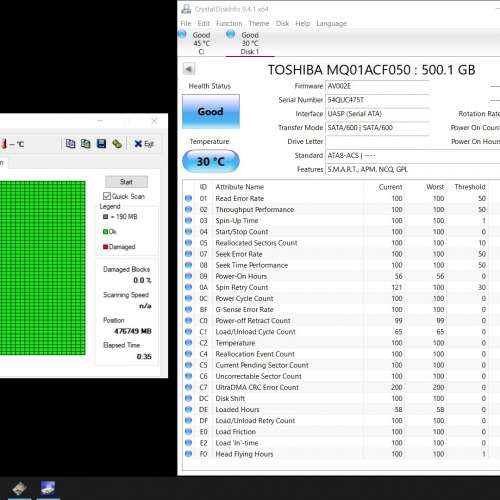Select the Uncorrectable Sector Count attribute name

click(x=258, y=376)
